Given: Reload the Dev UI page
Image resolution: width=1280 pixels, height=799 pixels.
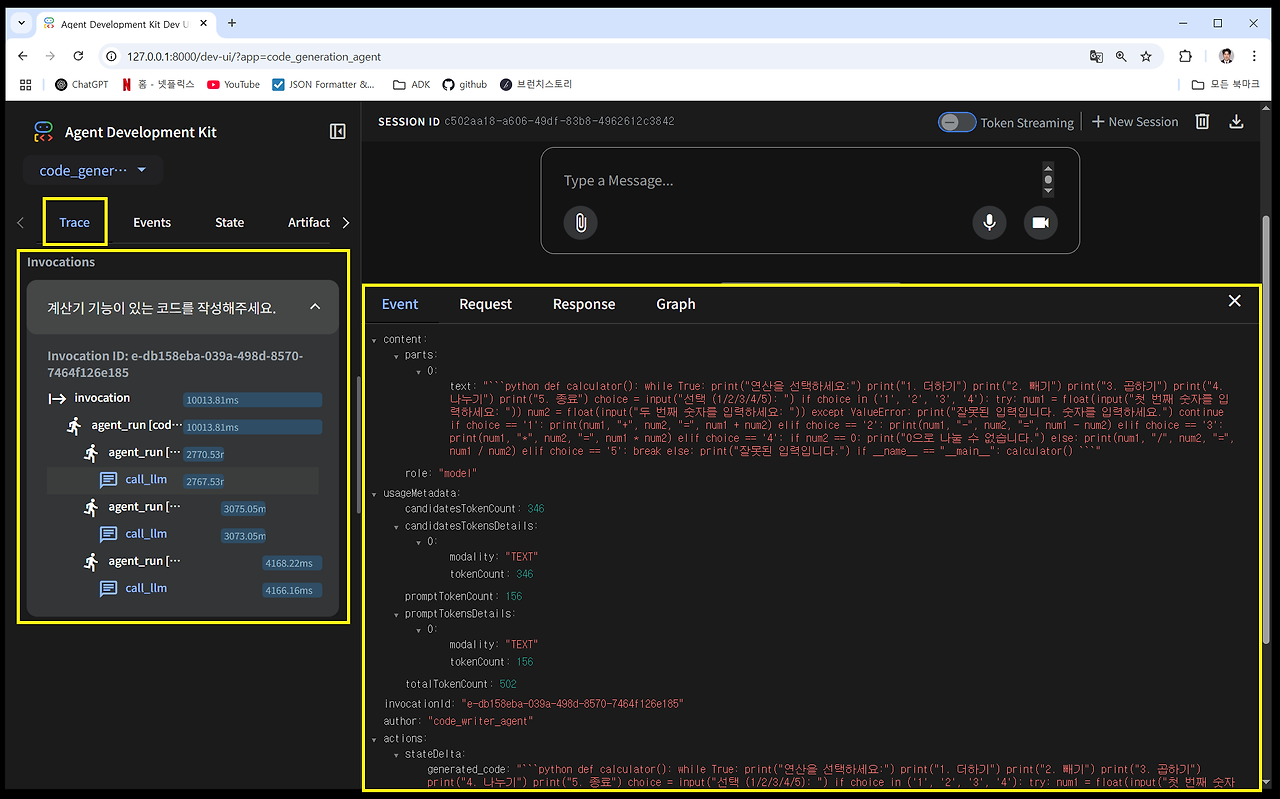Looking at the screenshot, I should pos(79,57).
